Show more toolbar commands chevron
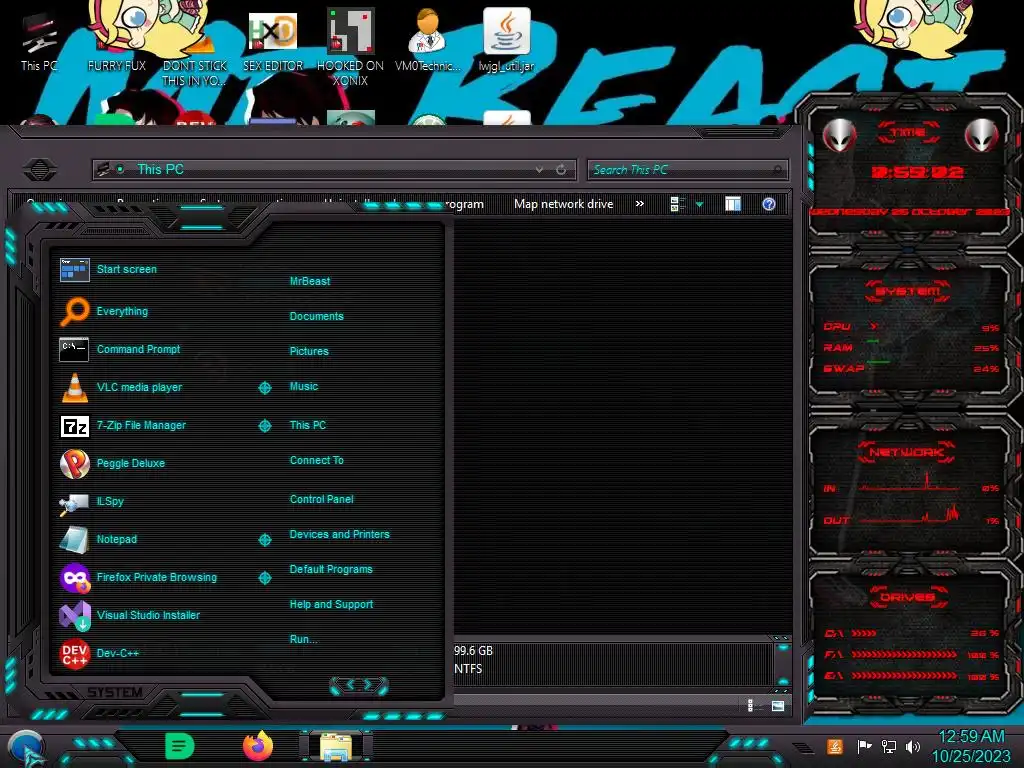This screenshot has width=1024, height=768. [640, 204]
